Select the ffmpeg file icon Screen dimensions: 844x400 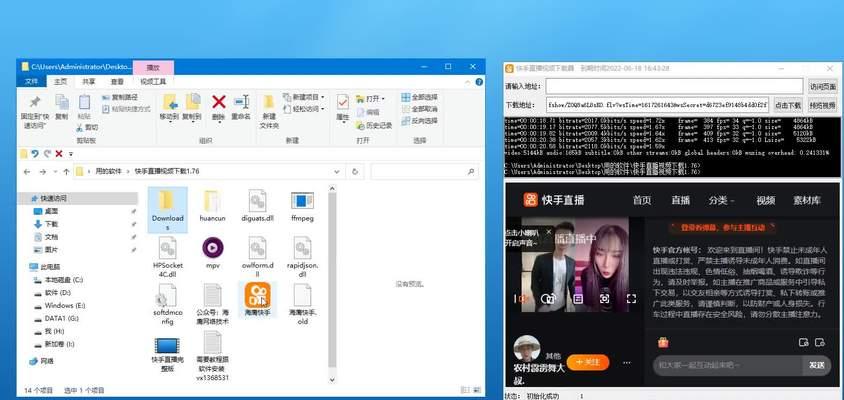tap(302, 201)
